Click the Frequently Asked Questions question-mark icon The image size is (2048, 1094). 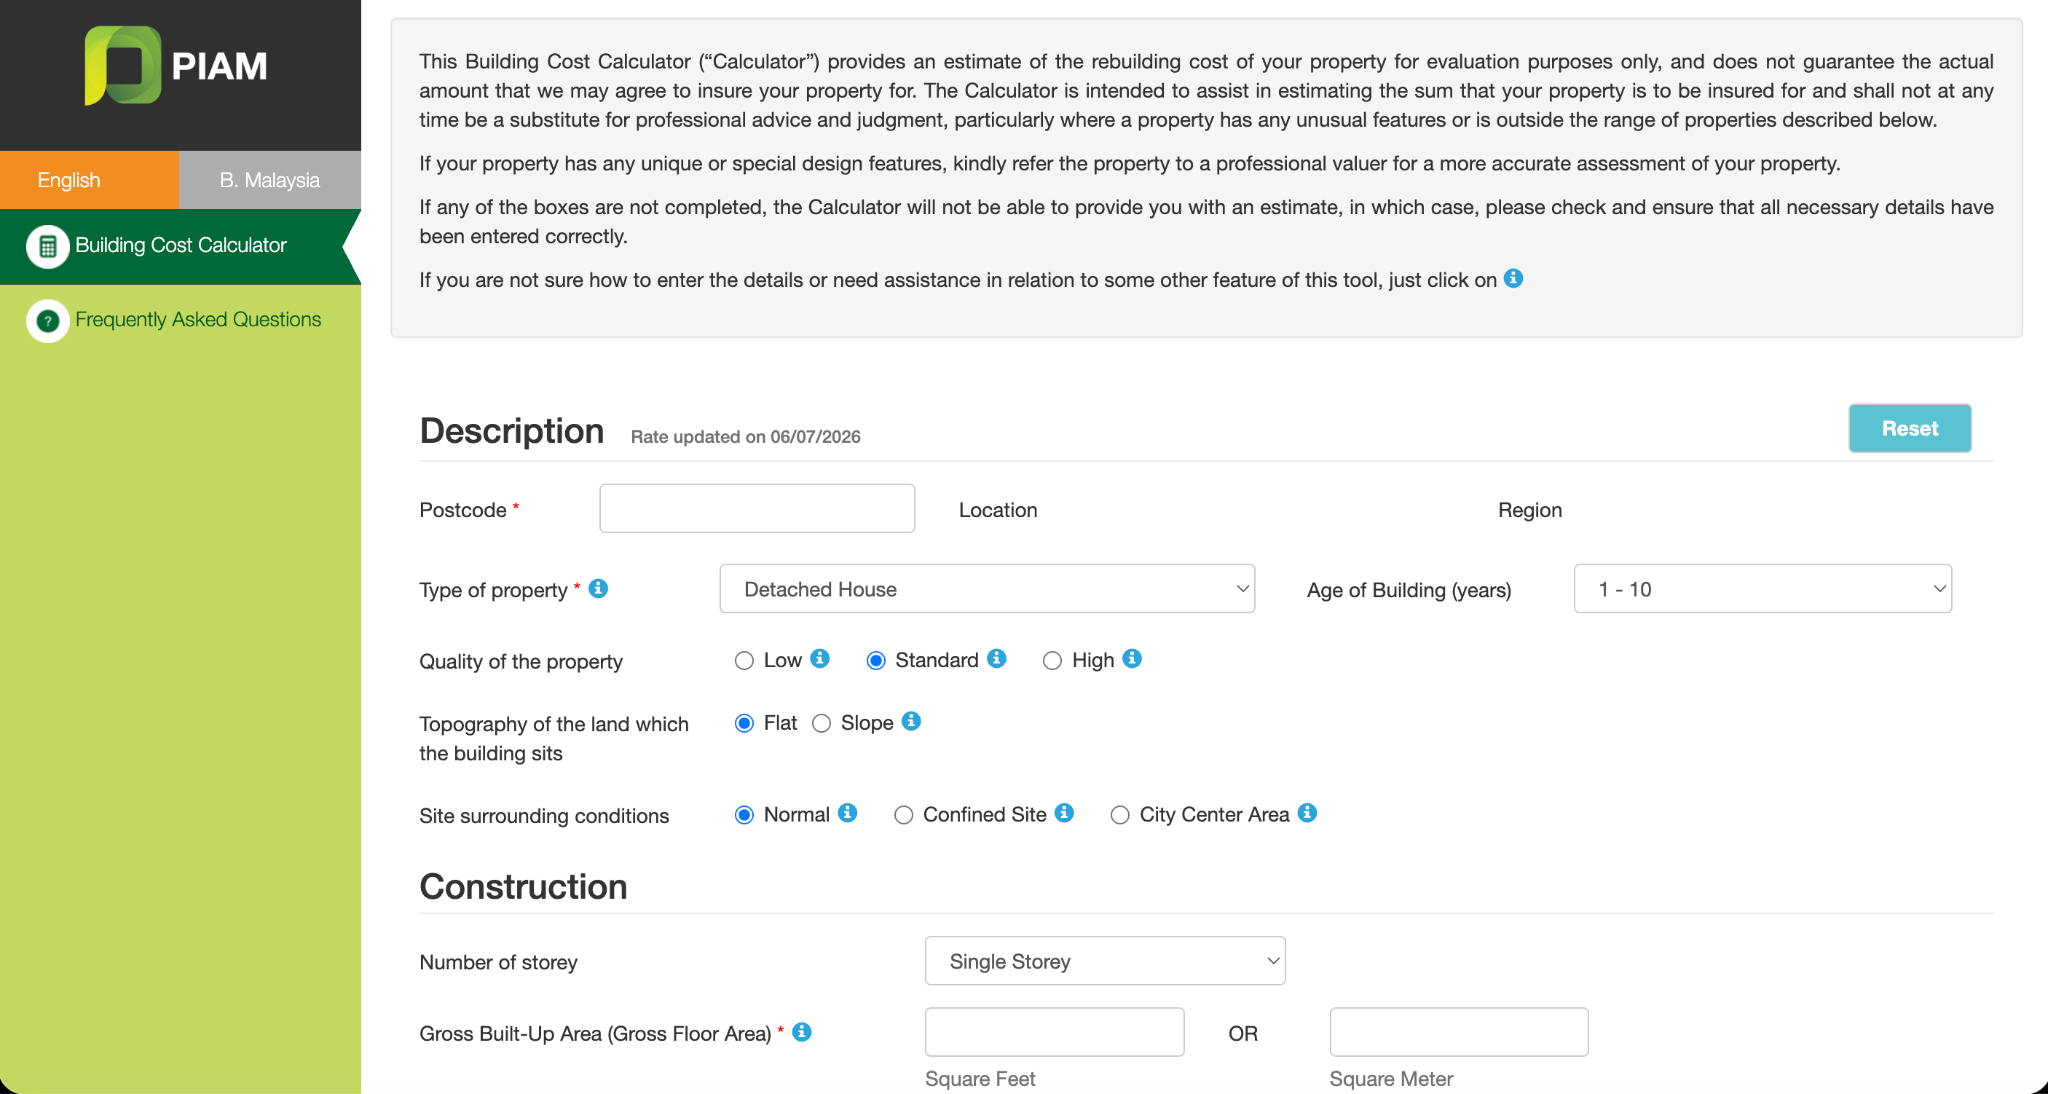[48, 321]
